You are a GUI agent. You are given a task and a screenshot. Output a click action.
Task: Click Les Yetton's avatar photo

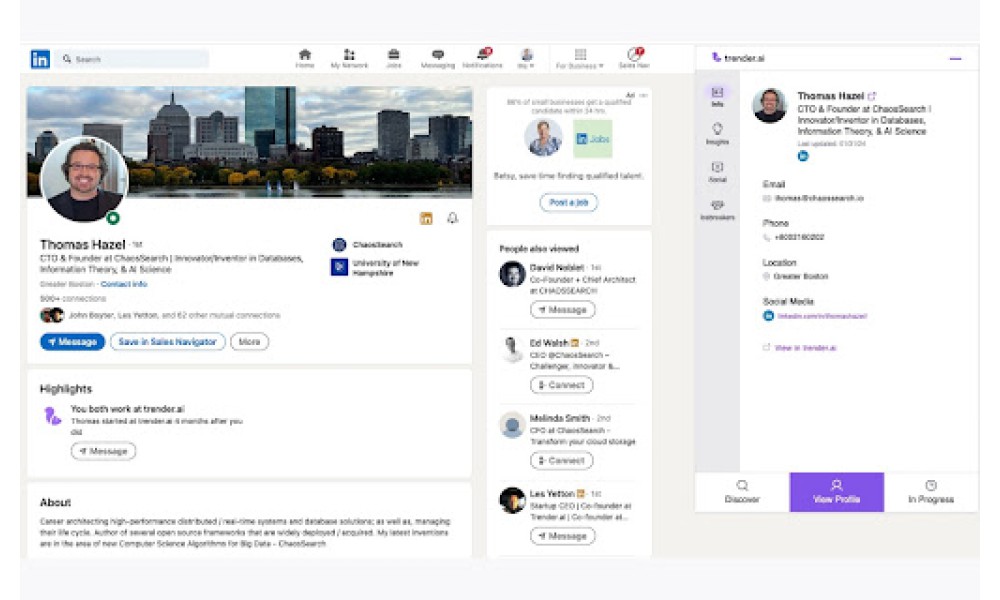[512, 501]
